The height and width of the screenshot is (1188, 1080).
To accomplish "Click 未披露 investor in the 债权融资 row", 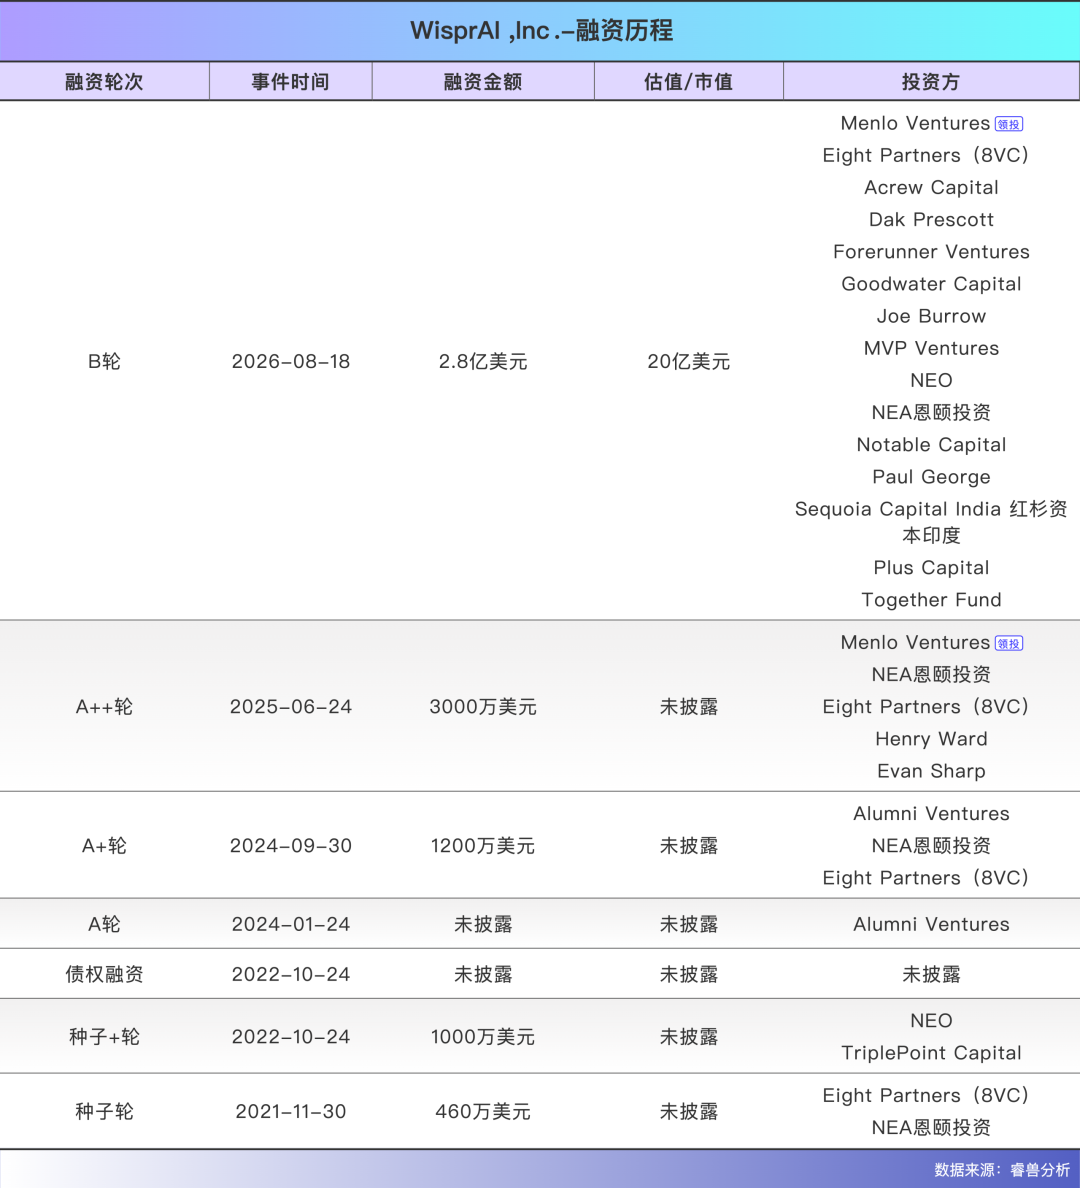I will (931, 974).
